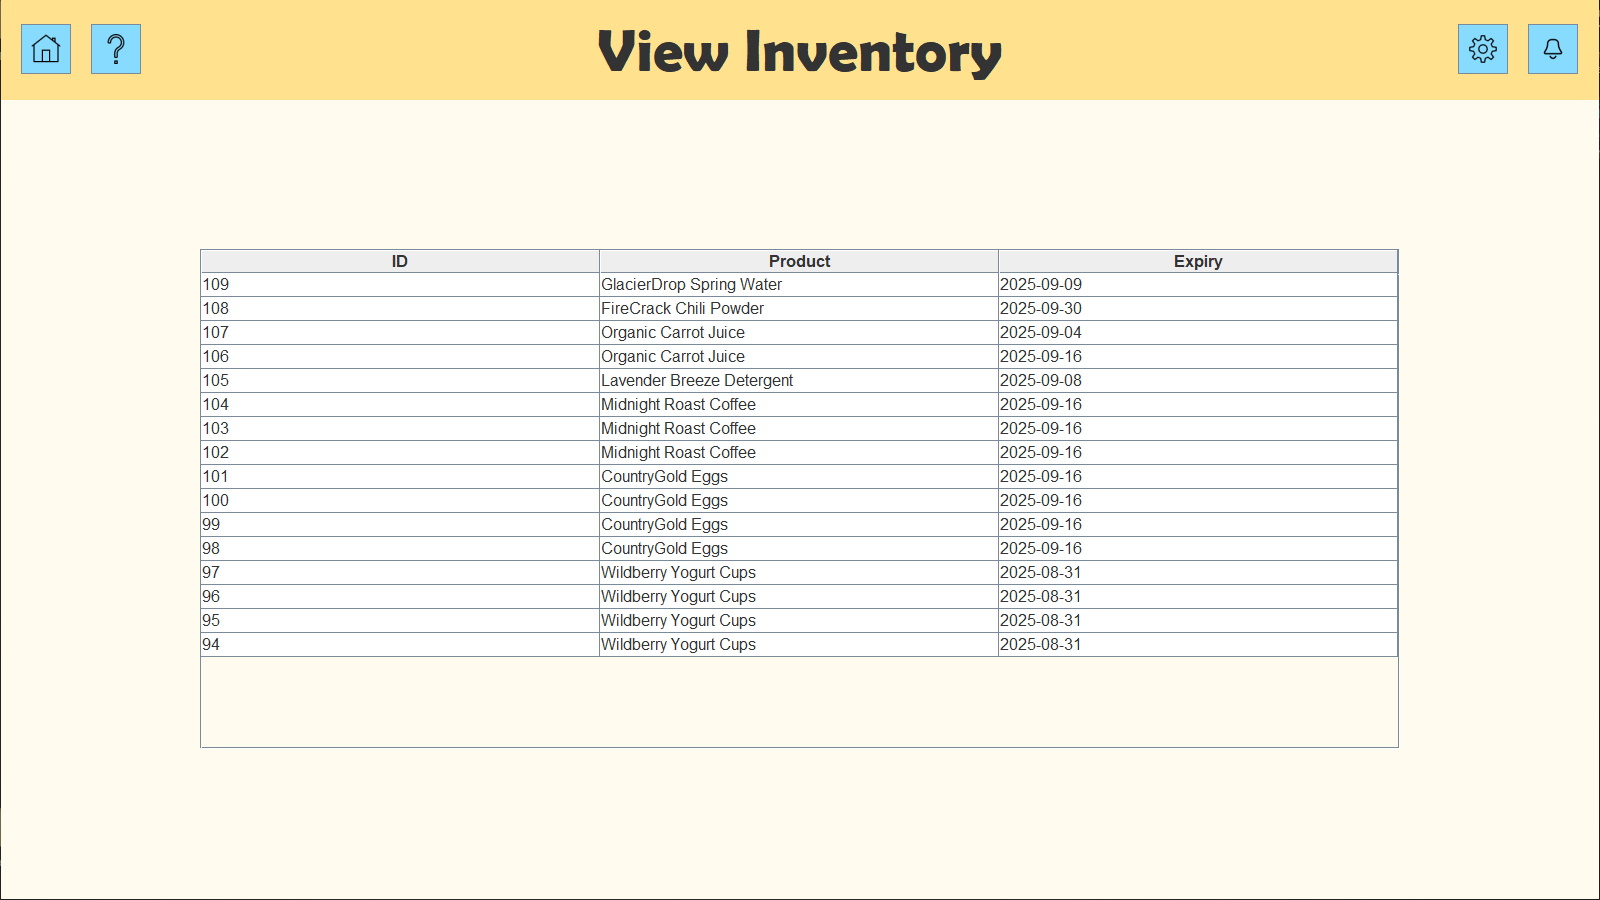The height and width of the screenshot is (900, 1600).
Task: Select Wildberry Yogurt Cups in row 95
Action: [799, 621]
